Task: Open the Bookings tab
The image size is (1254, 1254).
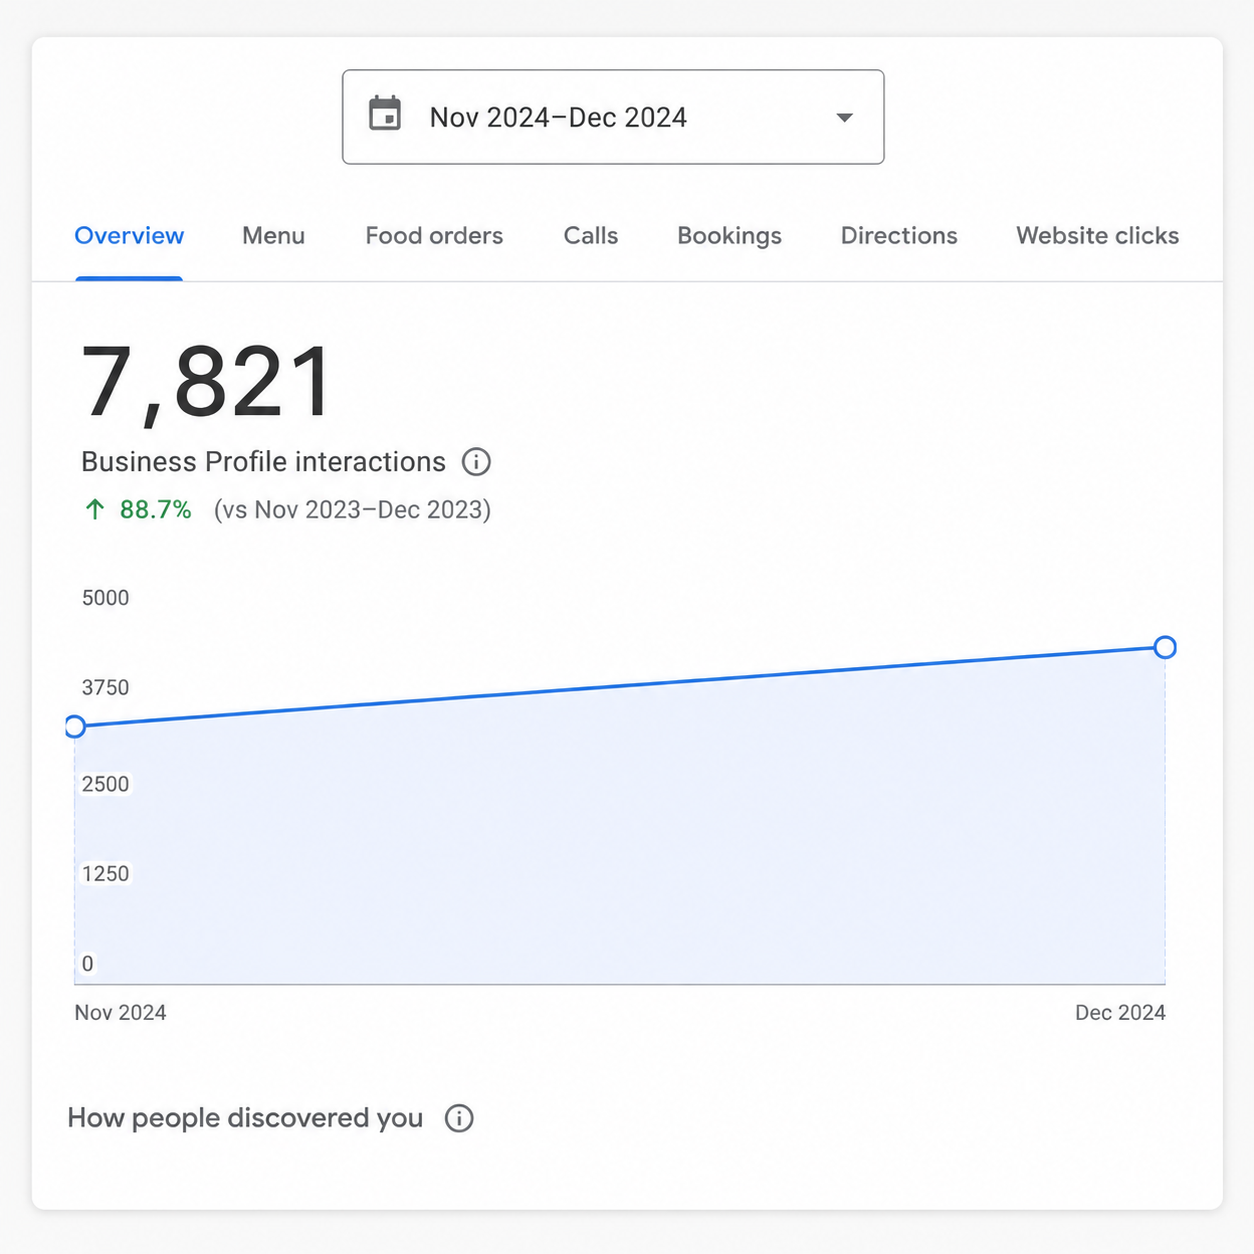Action: pyautogui.click(x=729, y=236)
